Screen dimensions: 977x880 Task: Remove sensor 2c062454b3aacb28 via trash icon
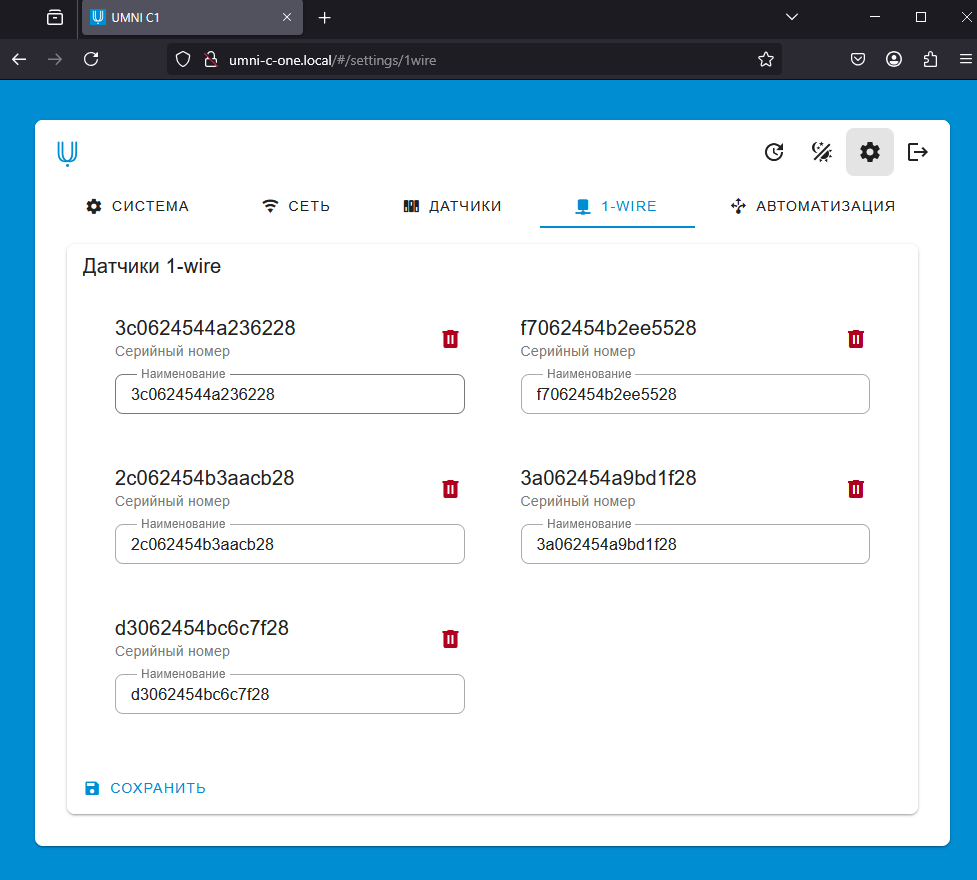tap(450, 489)
